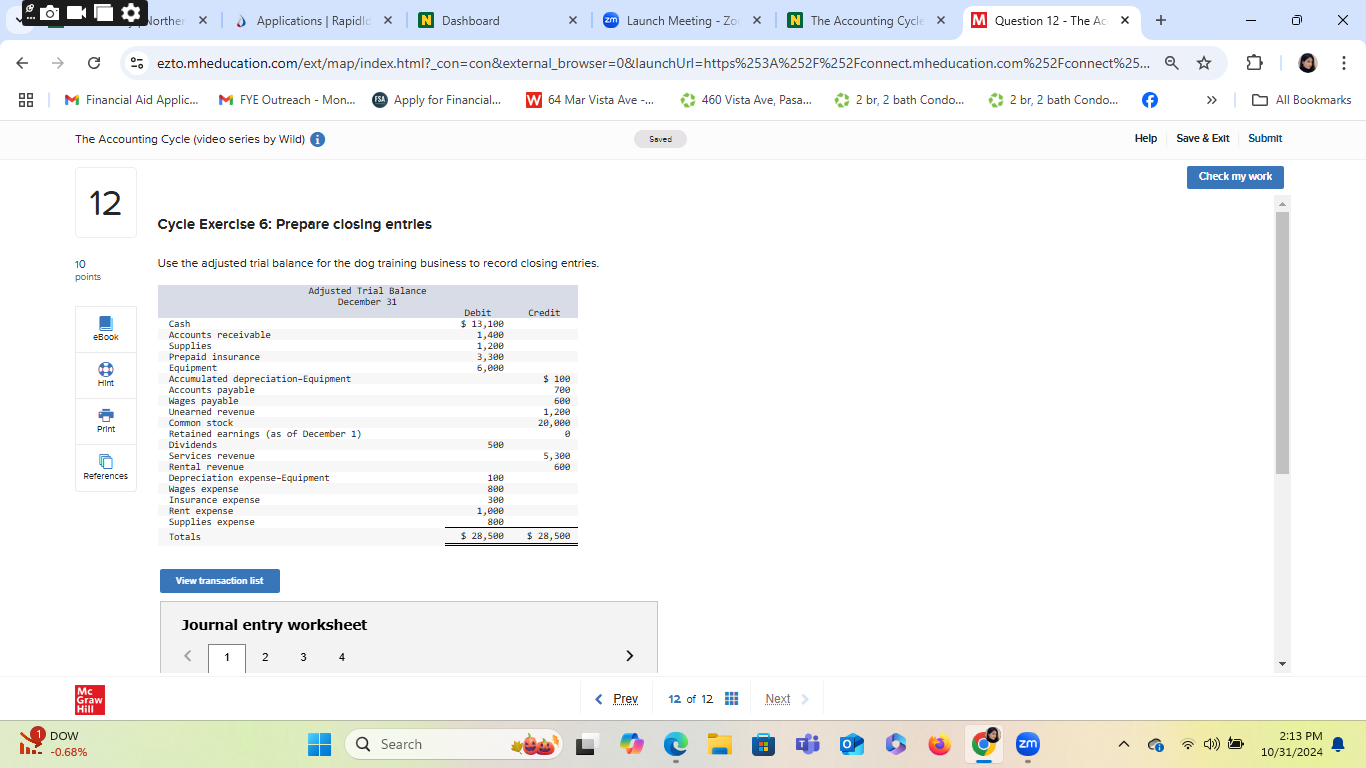This screenshot has height=768, width=1366.
Task: View site information icon in address bar
Action: (x=137, y=64)
